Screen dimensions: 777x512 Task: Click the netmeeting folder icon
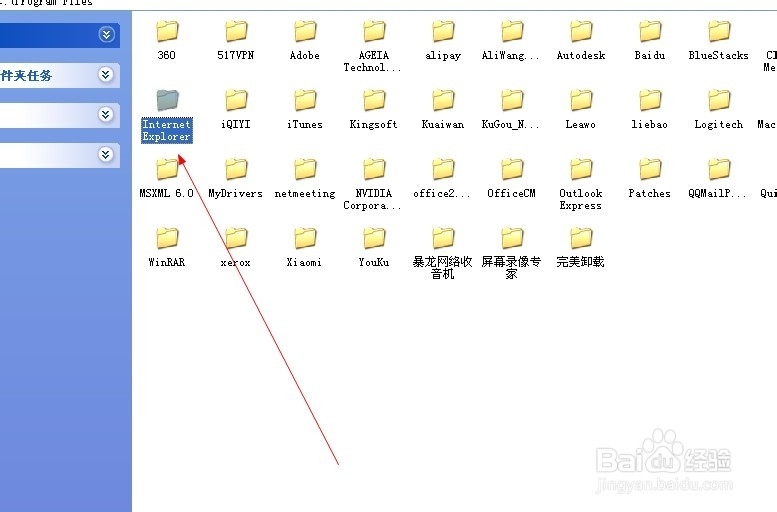[305, 170]
